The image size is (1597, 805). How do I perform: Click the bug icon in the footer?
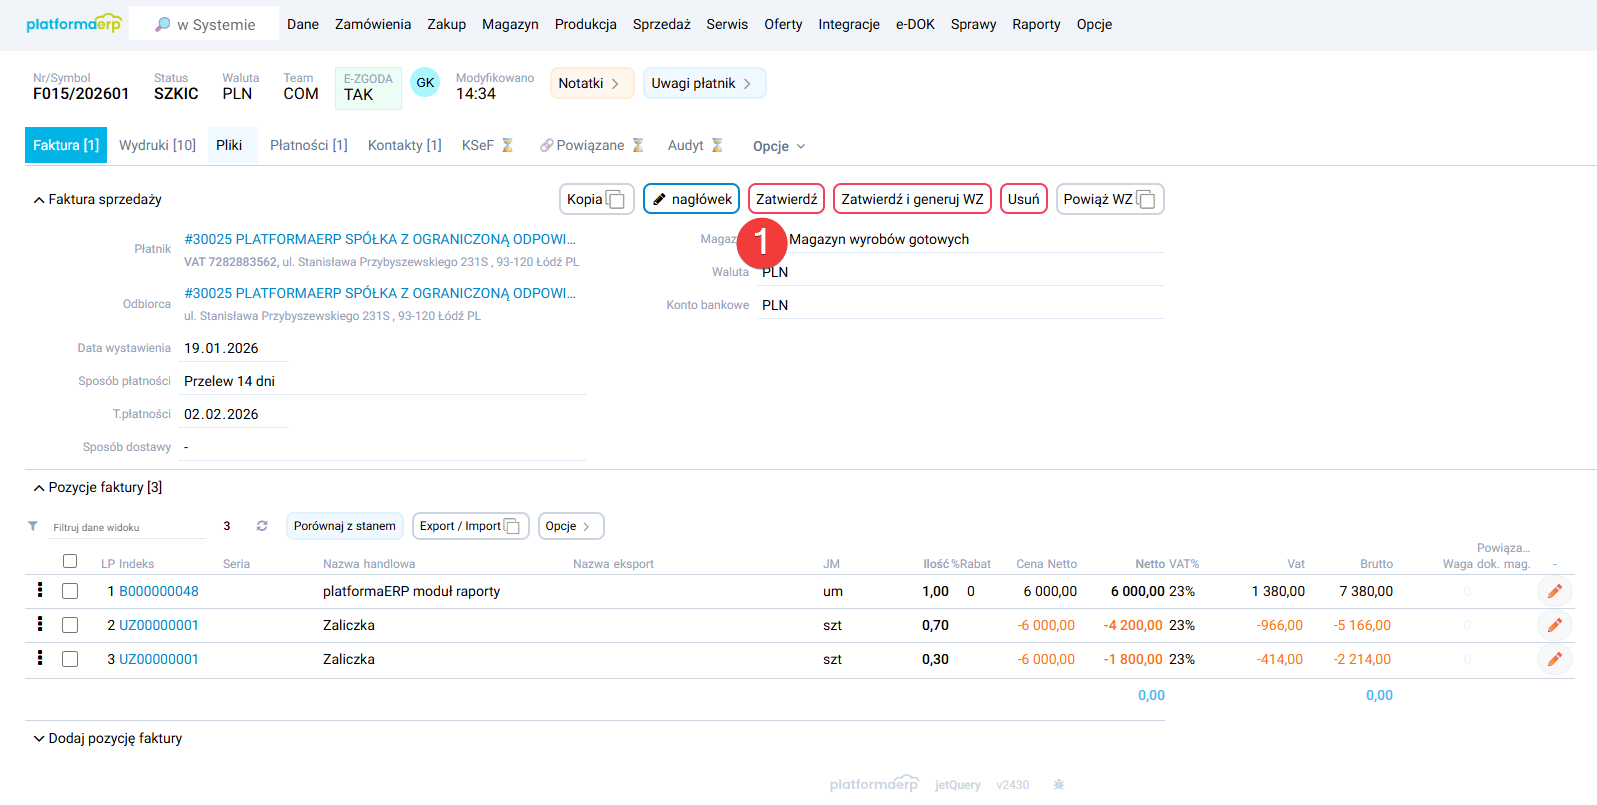tap(1059, 785)
